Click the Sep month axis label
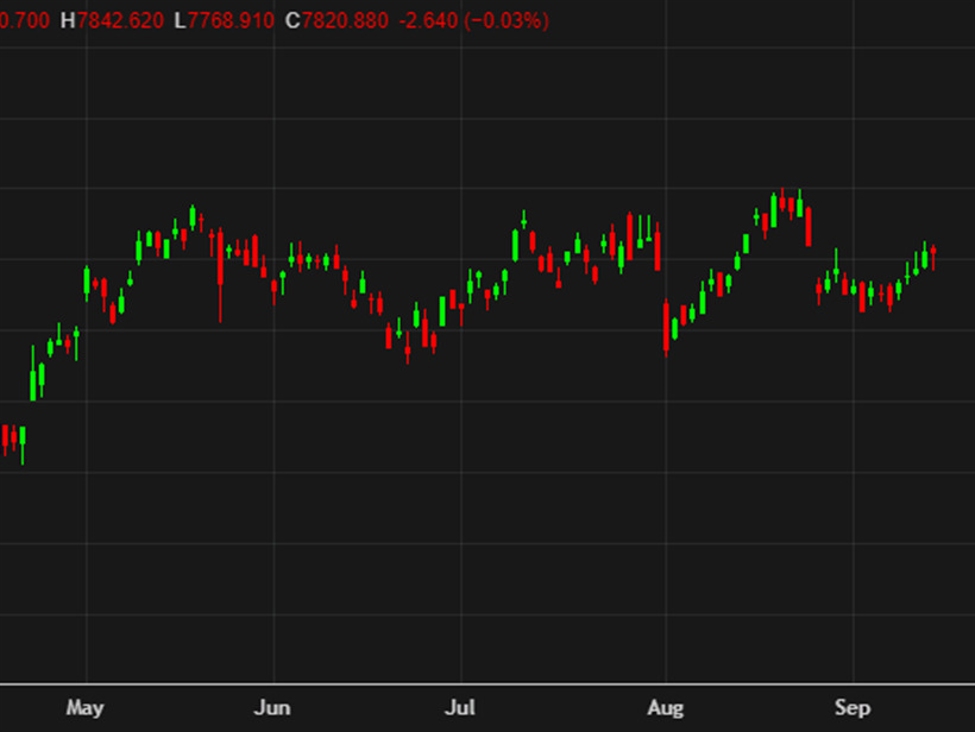Image resolution: width=975 pixels, height=732 pixels. click(852, 708)
